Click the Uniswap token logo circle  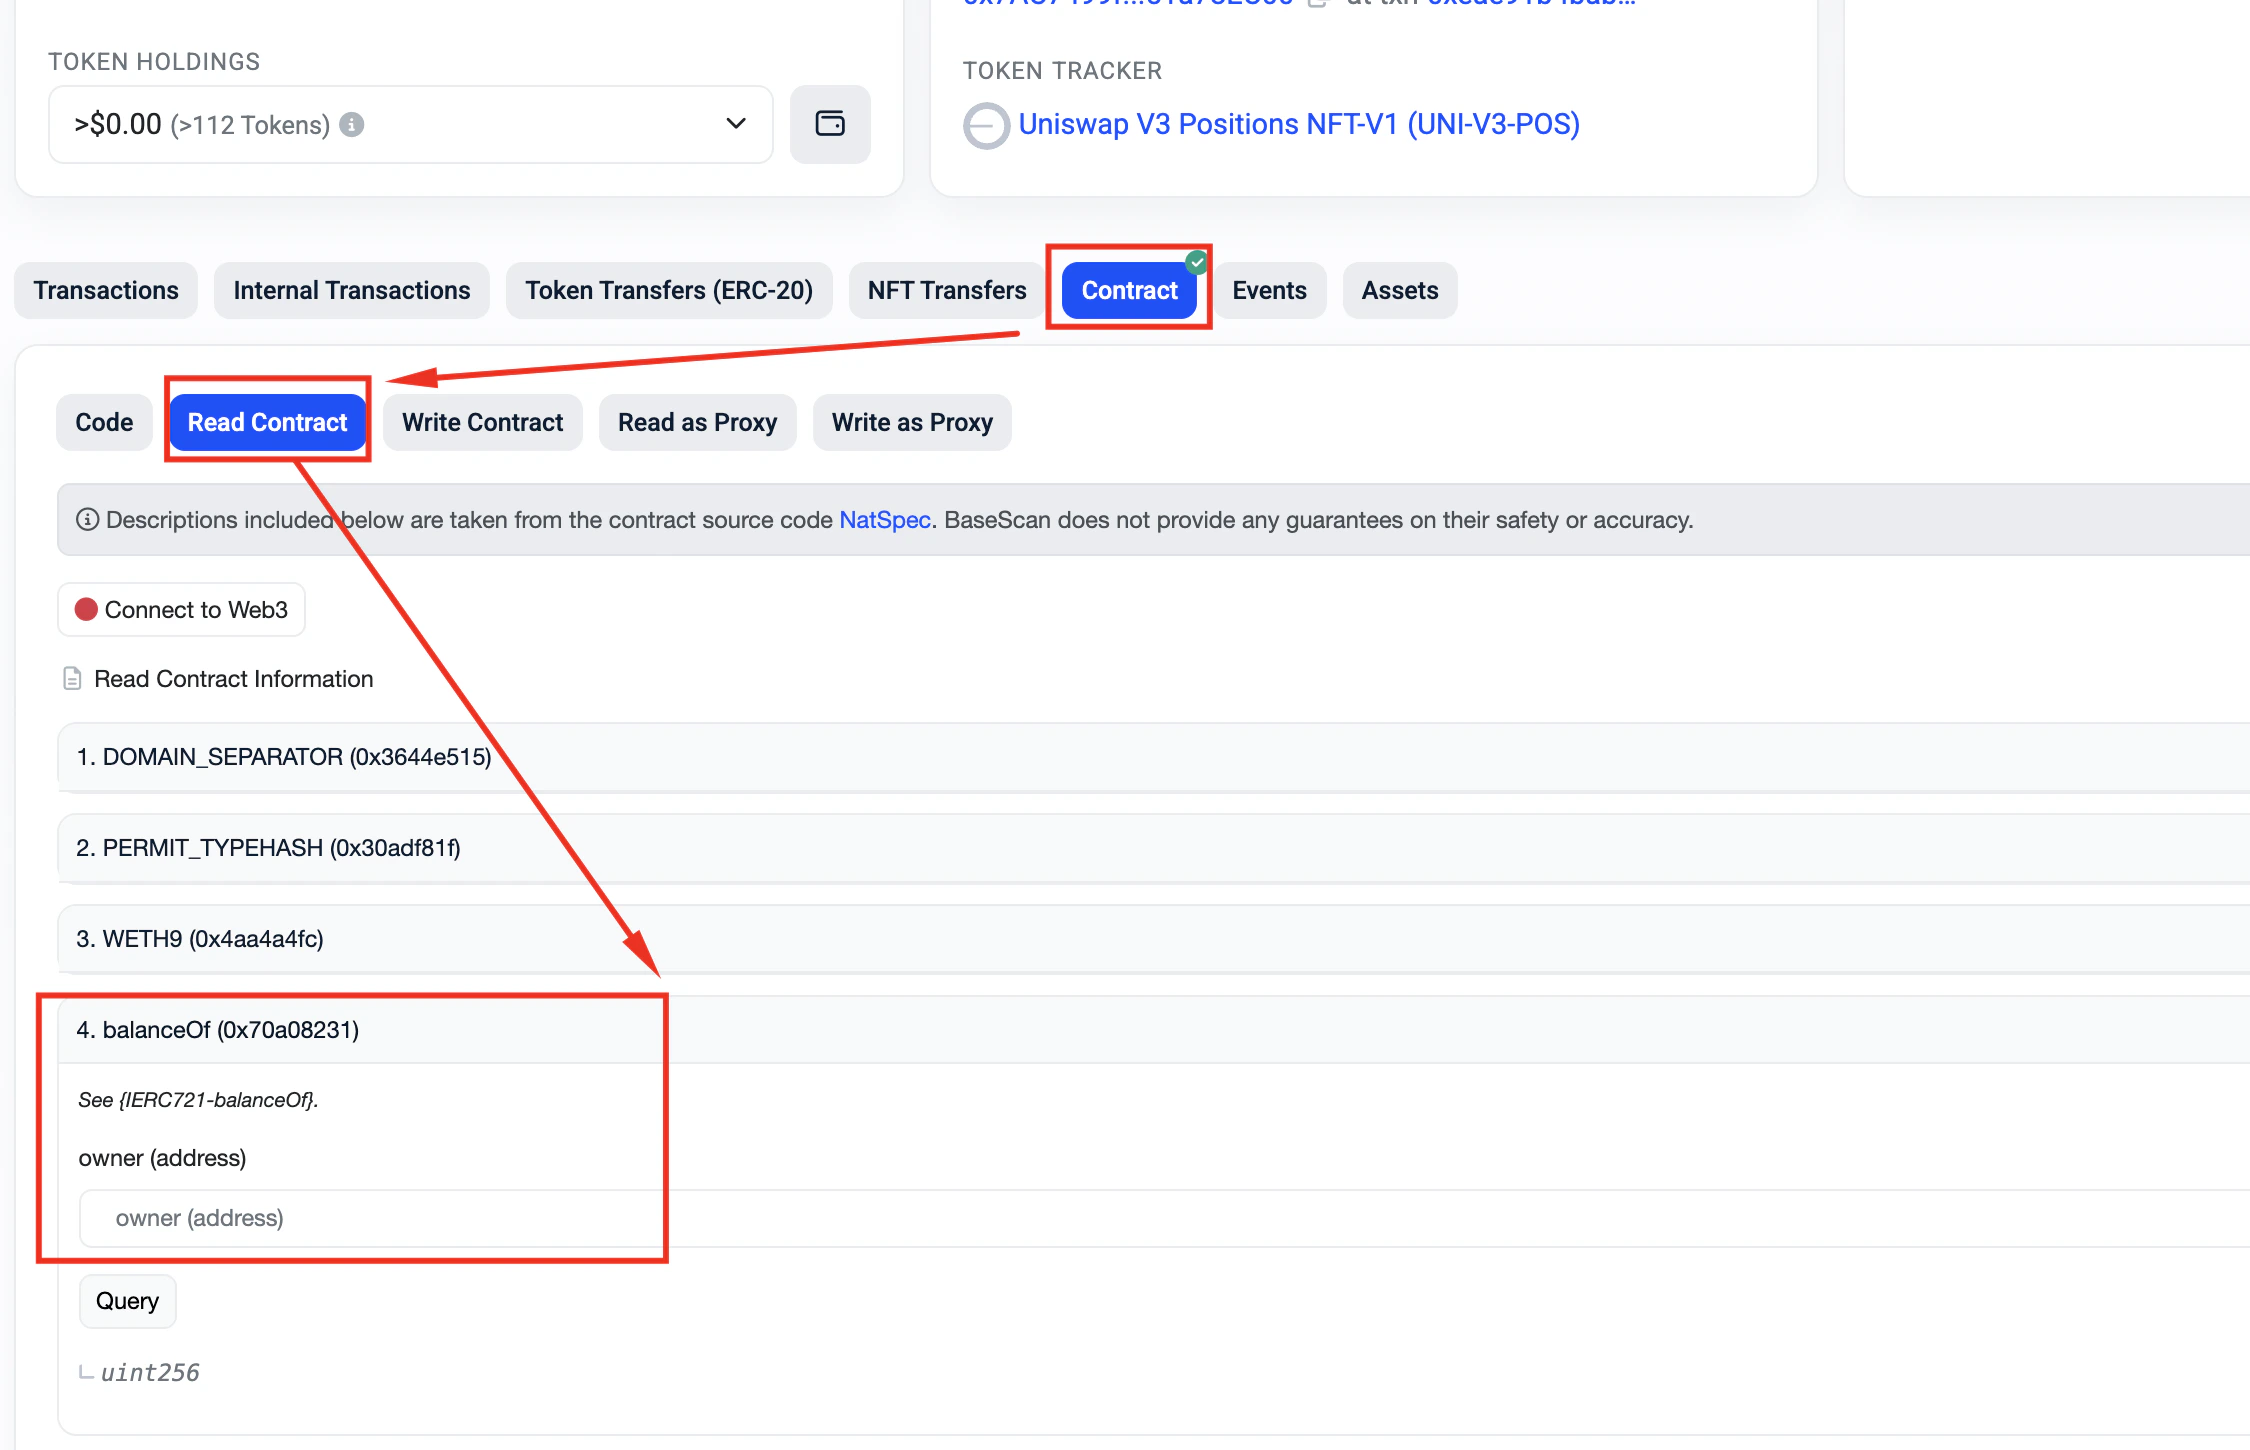[x=986, y=126]
